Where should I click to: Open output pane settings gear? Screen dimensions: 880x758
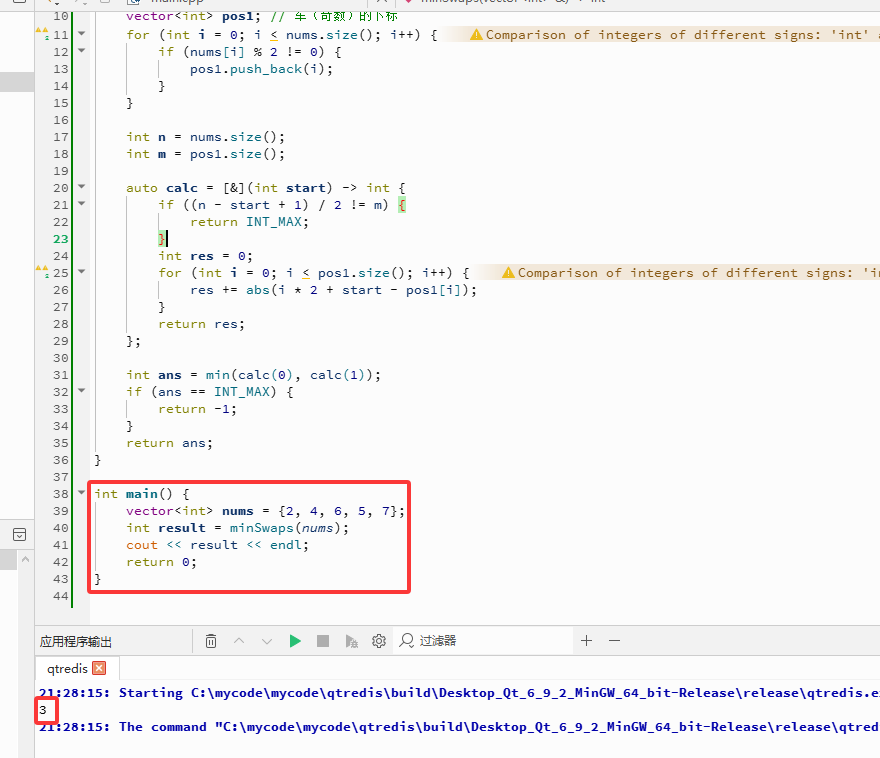click(379, 641)
